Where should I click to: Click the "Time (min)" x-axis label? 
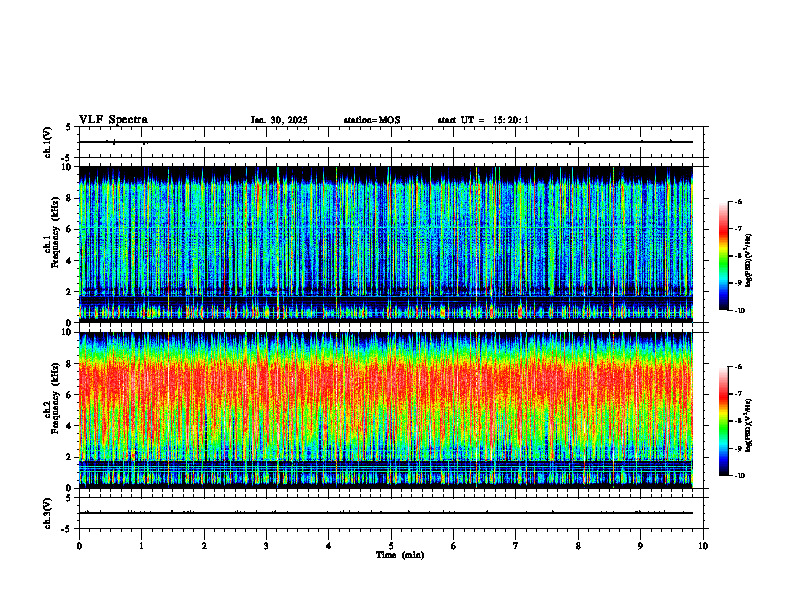coord(400,555)
